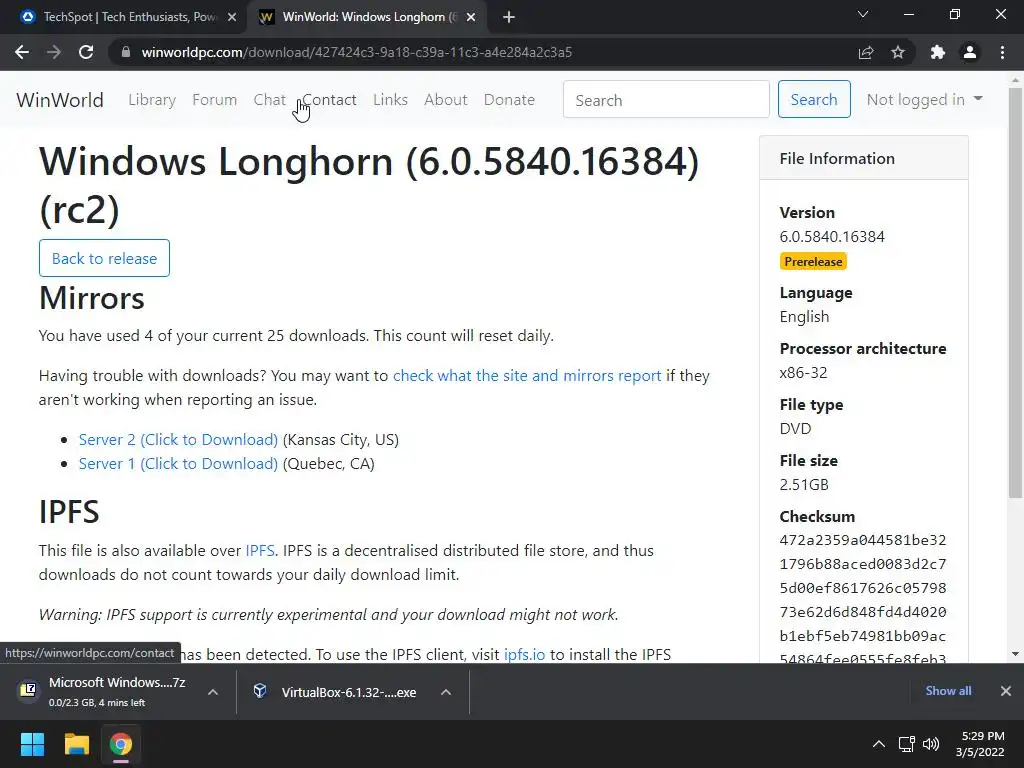Screen dimensions: 1024x768
Task: Open the IPFS link in paragraph
Action: click(x=260, y=551)
